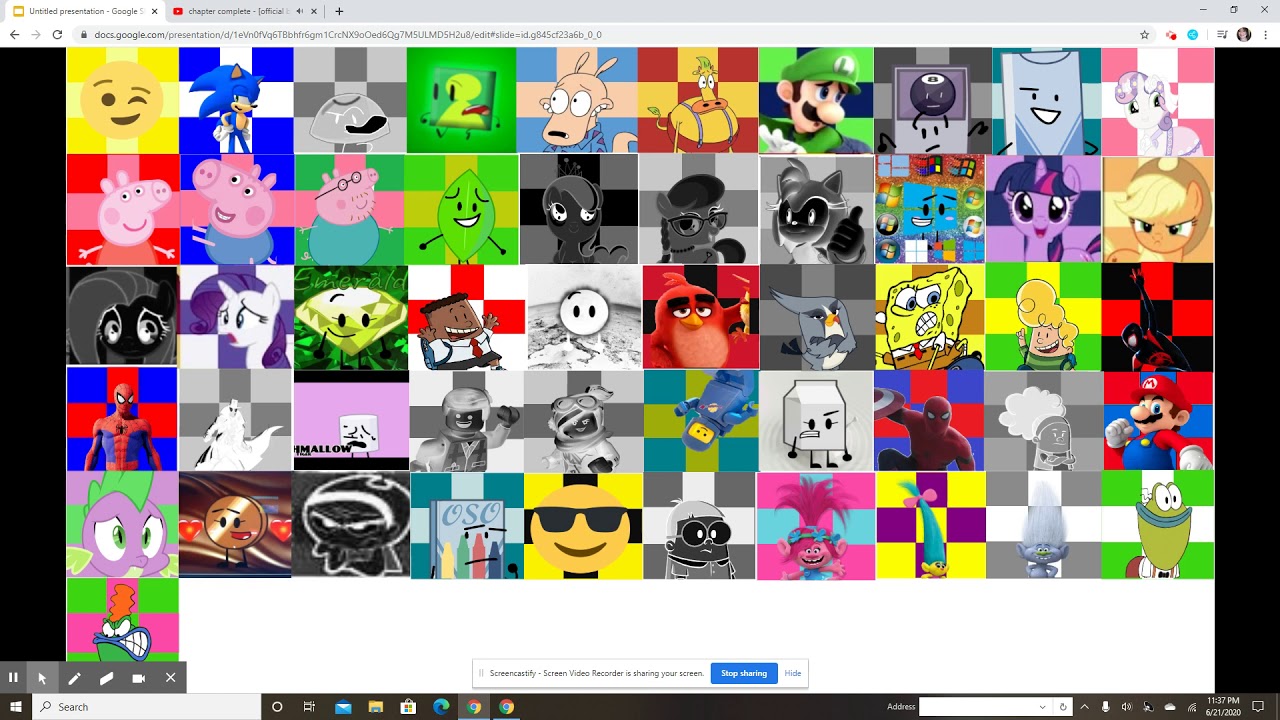Open the red extension icon in Chrome toolbar

click(1171, 34)
